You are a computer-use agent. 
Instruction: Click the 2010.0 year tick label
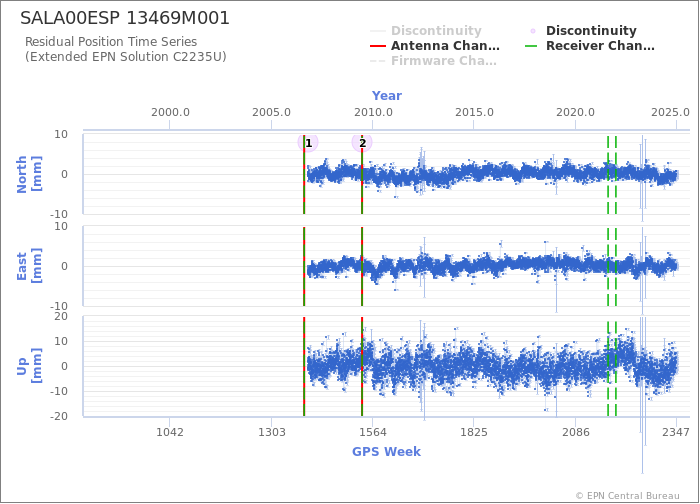(x=373, y=112)
